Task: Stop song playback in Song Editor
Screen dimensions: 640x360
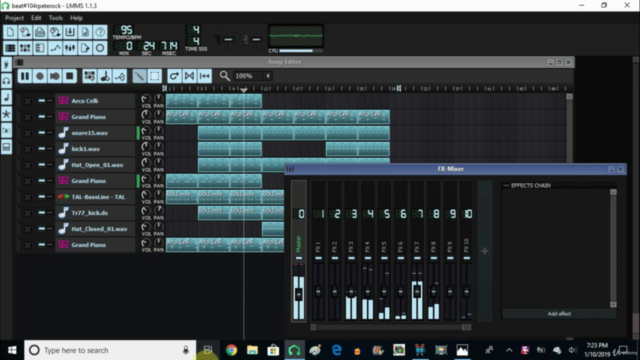Action: [70, 76]
